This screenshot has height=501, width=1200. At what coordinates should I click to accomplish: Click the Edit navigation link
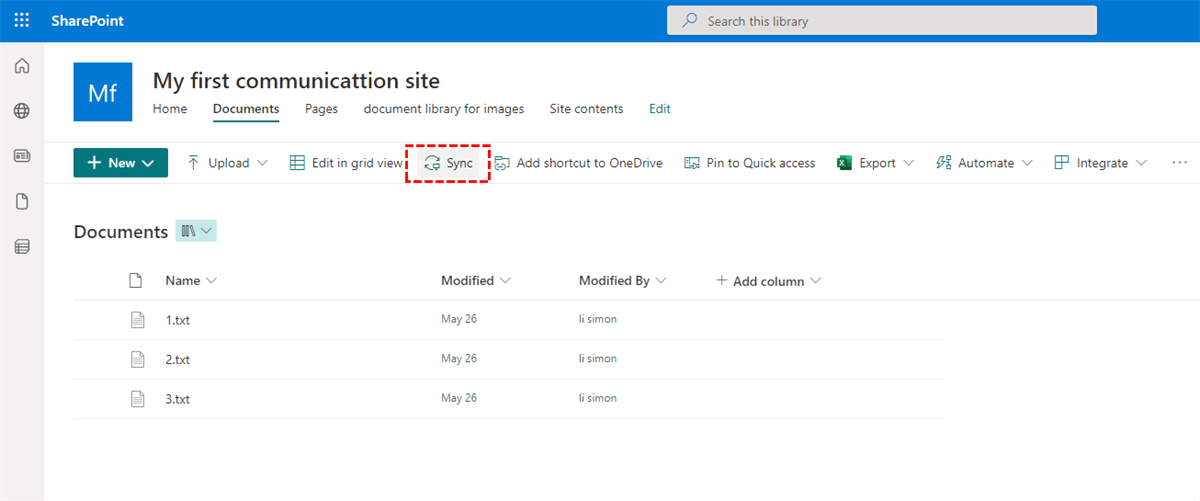click(x=660, y=109)
